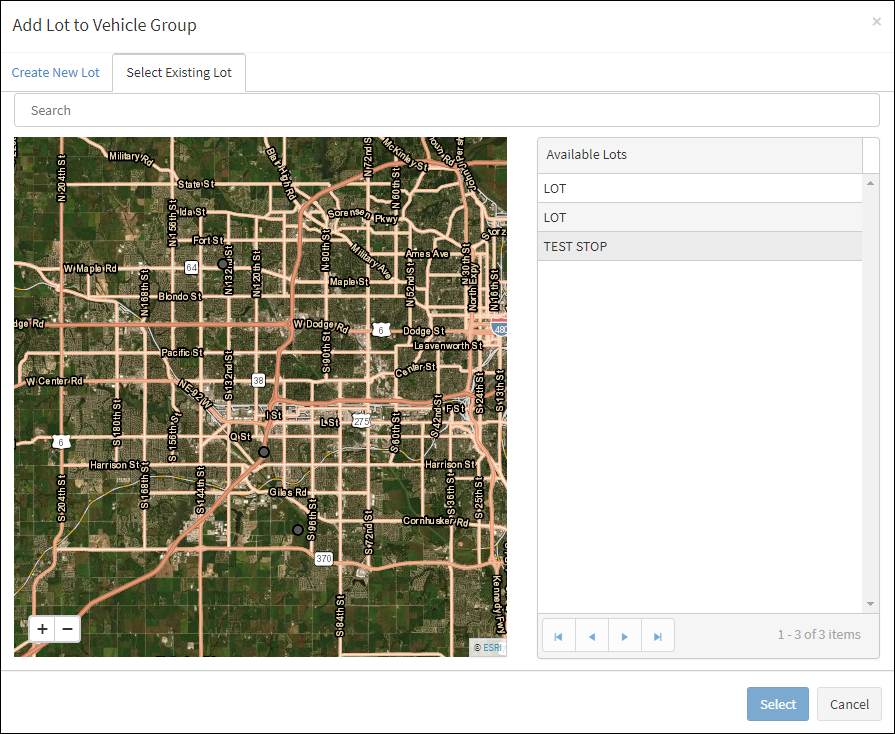Focus the Search input field

[447, 110]
